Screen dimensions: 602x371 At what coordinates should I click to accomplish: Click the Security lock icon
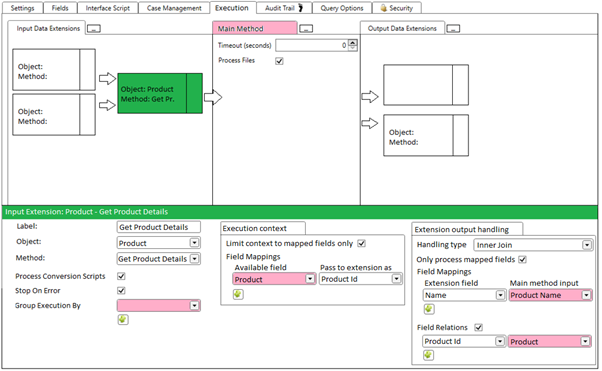tap(383, 8)
